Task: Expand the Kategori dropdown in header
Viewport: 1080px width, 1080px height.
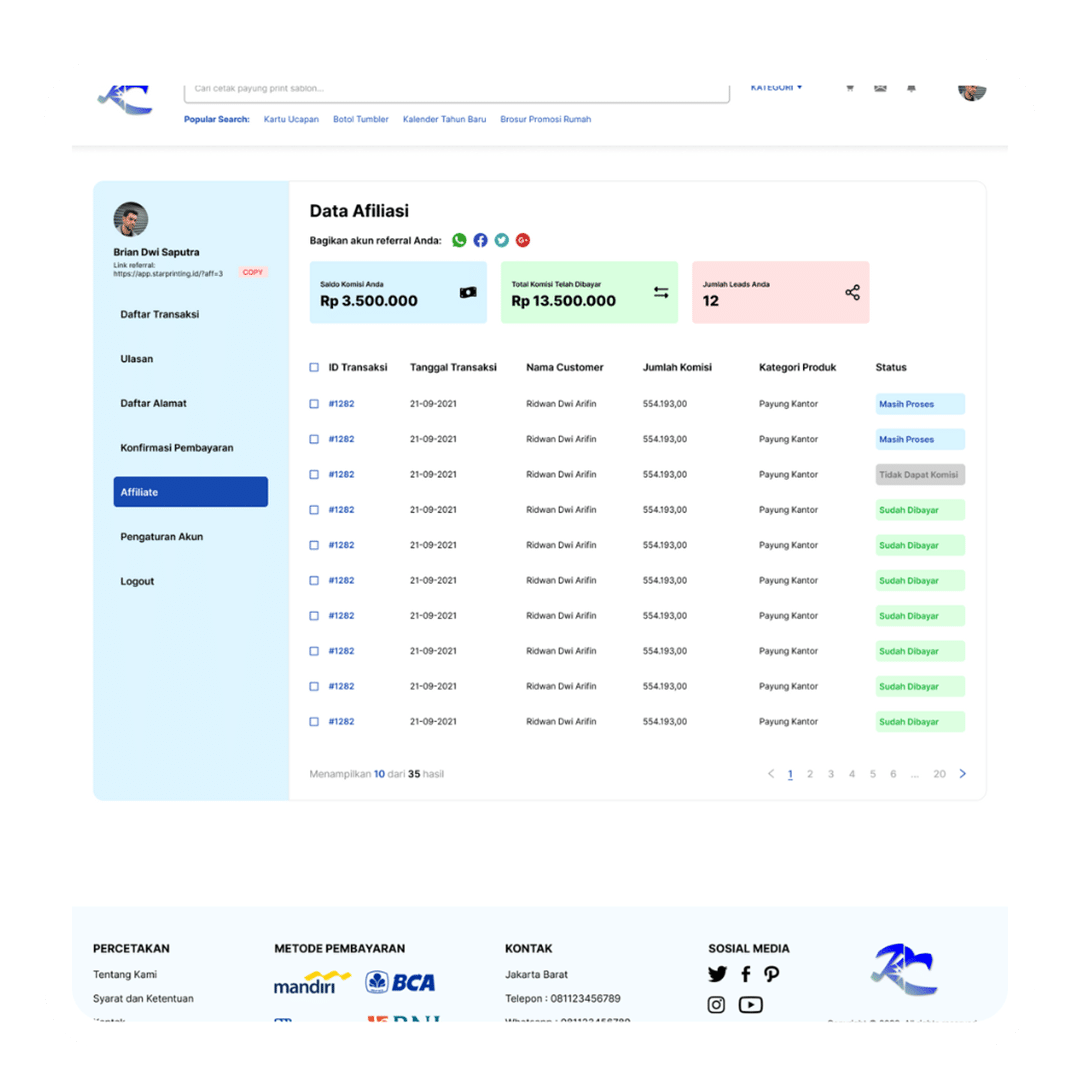Action: (x=776, y=88)
